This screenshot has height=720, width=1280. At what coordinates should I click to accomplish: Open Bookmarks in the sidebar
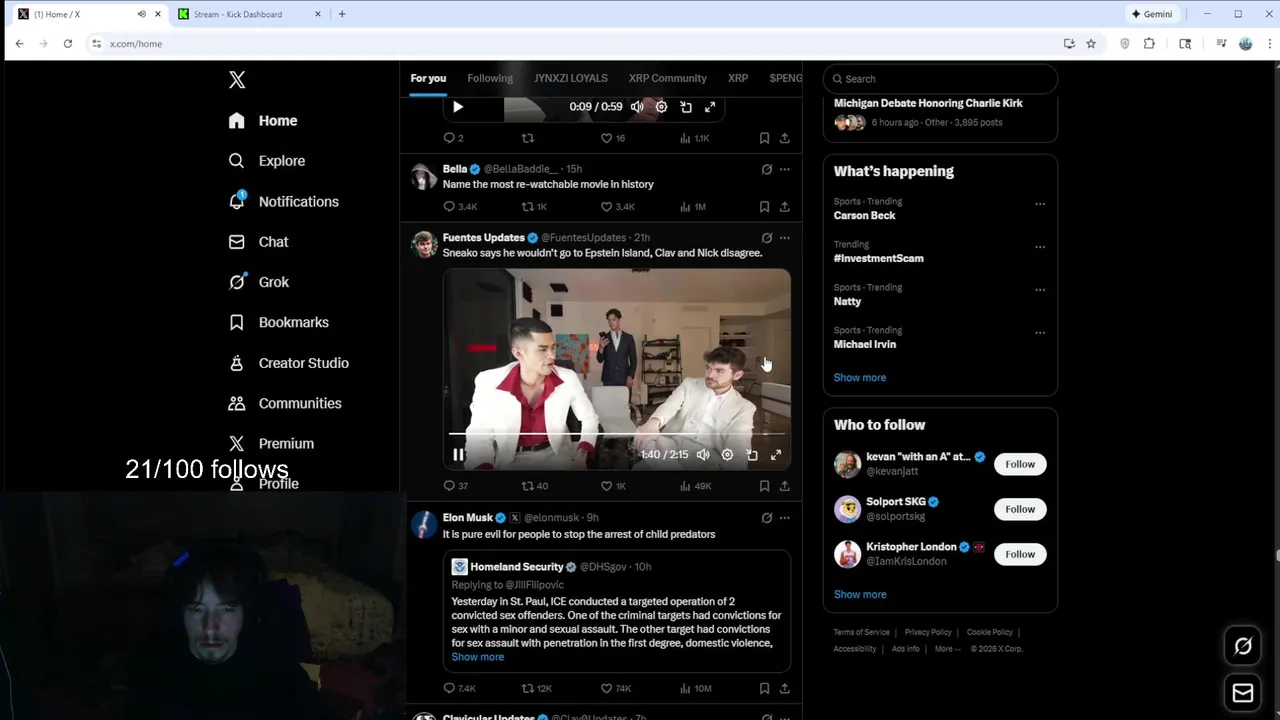click(278, 322)
